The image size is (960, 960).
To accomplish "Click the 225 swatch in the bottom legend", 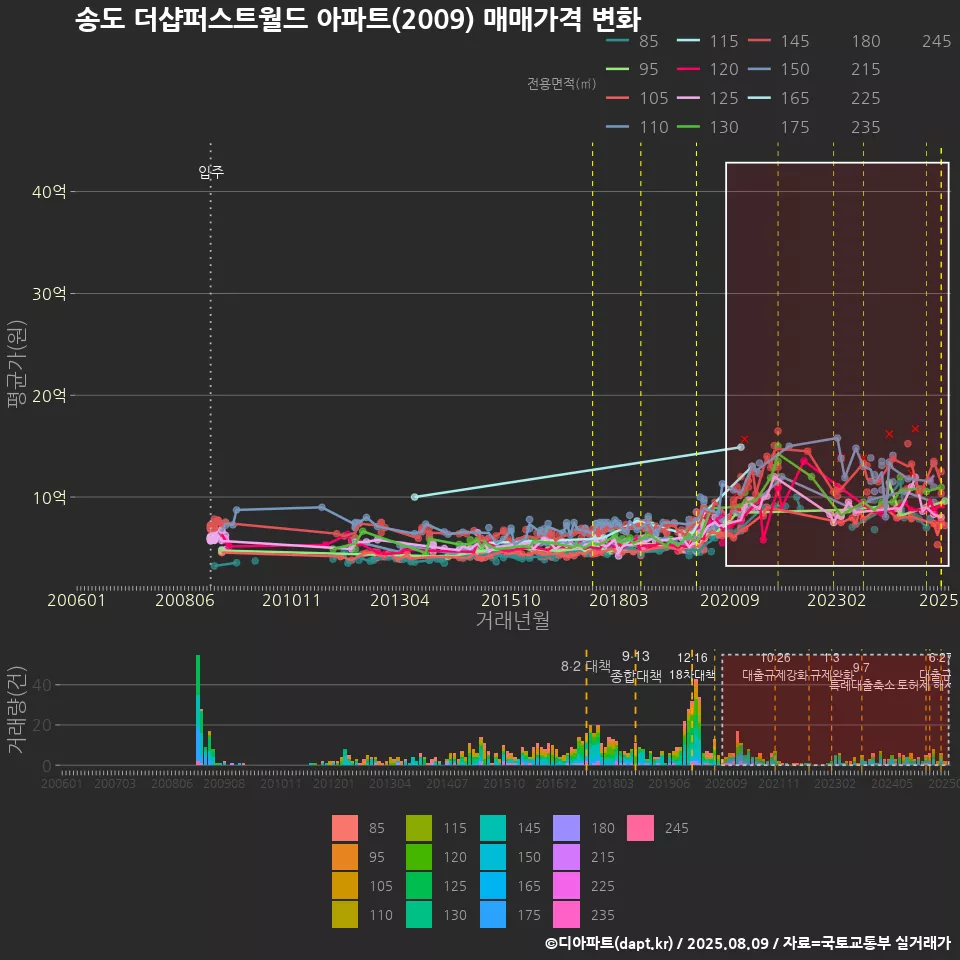I will click(566, 886).
